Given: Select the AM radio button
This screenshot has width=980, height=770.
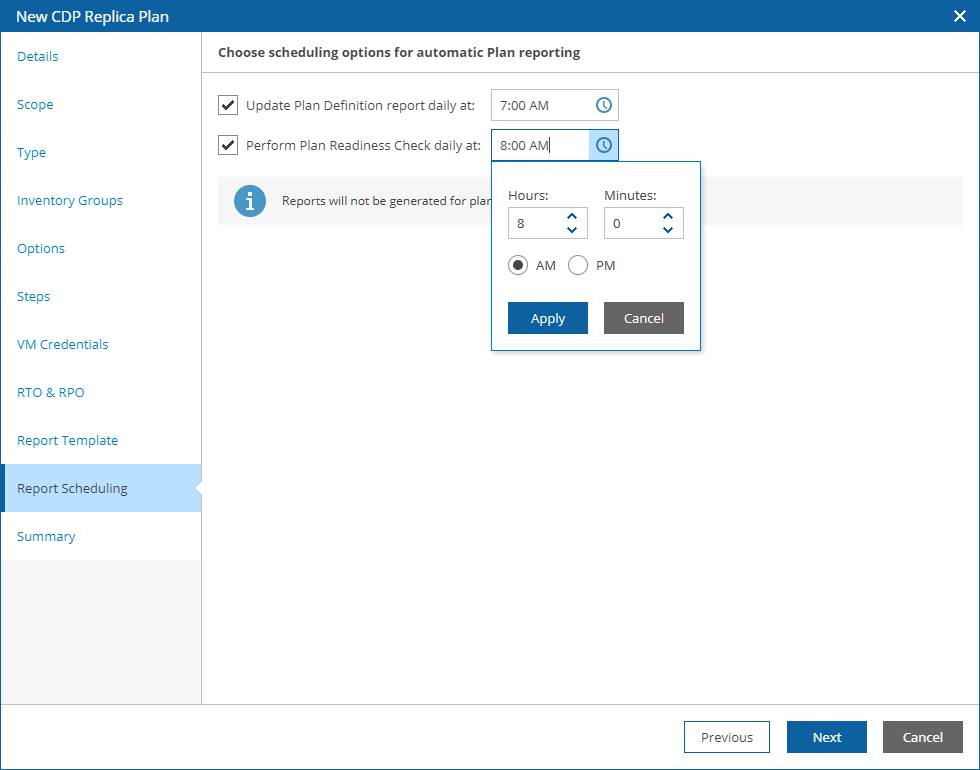Looking at the screenshot, I should coord(518,265).
